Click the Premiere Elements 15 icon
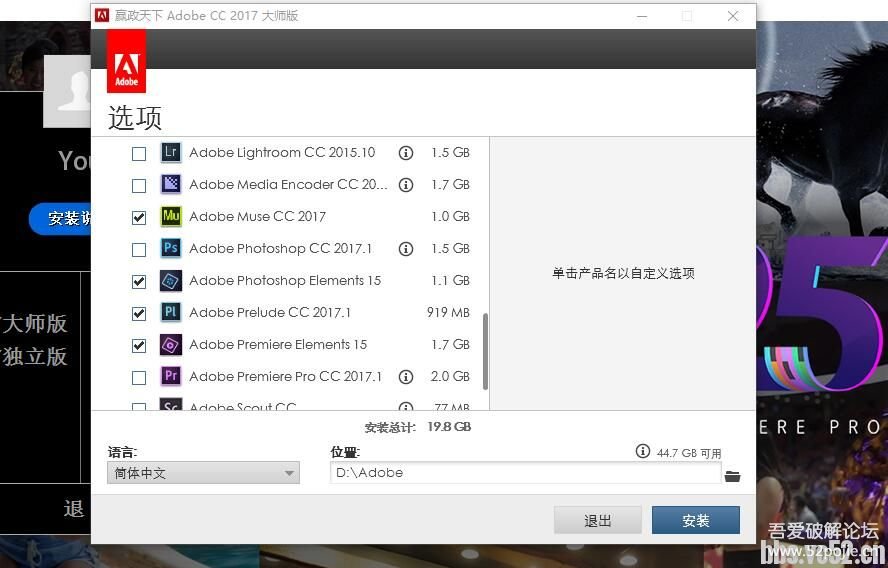 pos(170,344)
